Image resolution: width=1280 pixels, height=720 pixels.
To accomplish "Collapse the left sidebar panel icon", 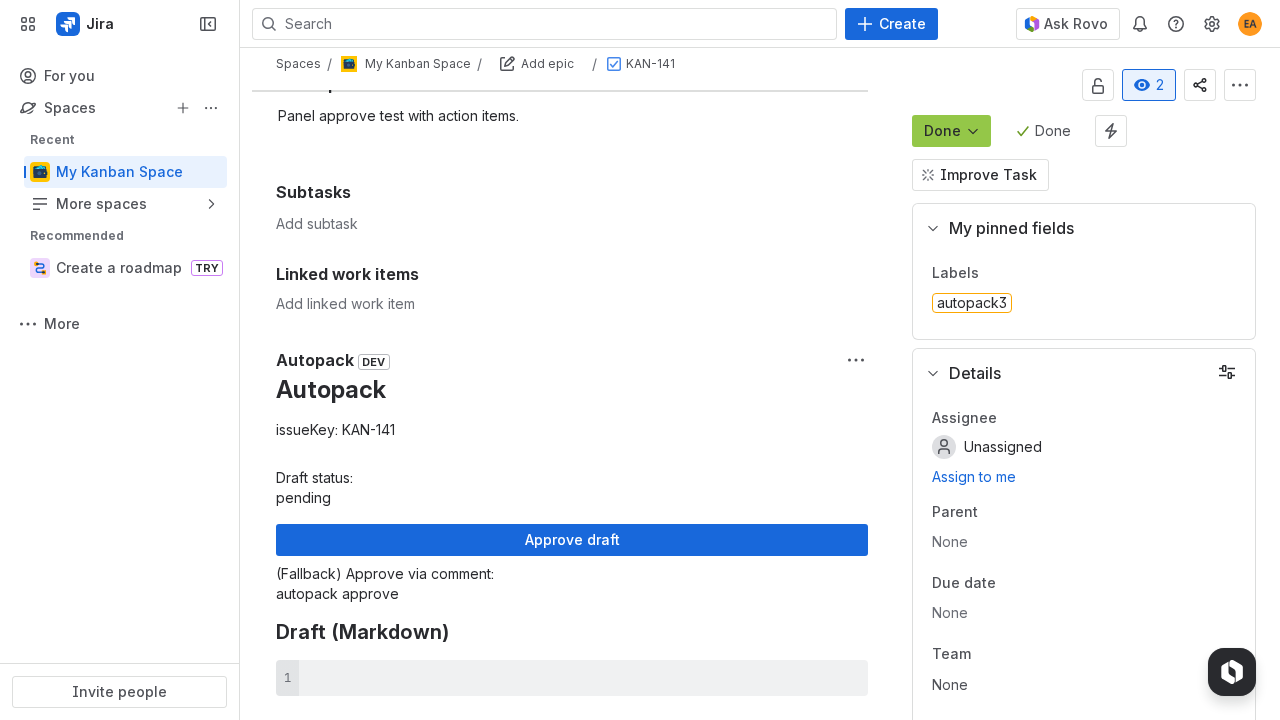I will coord(207,23).
